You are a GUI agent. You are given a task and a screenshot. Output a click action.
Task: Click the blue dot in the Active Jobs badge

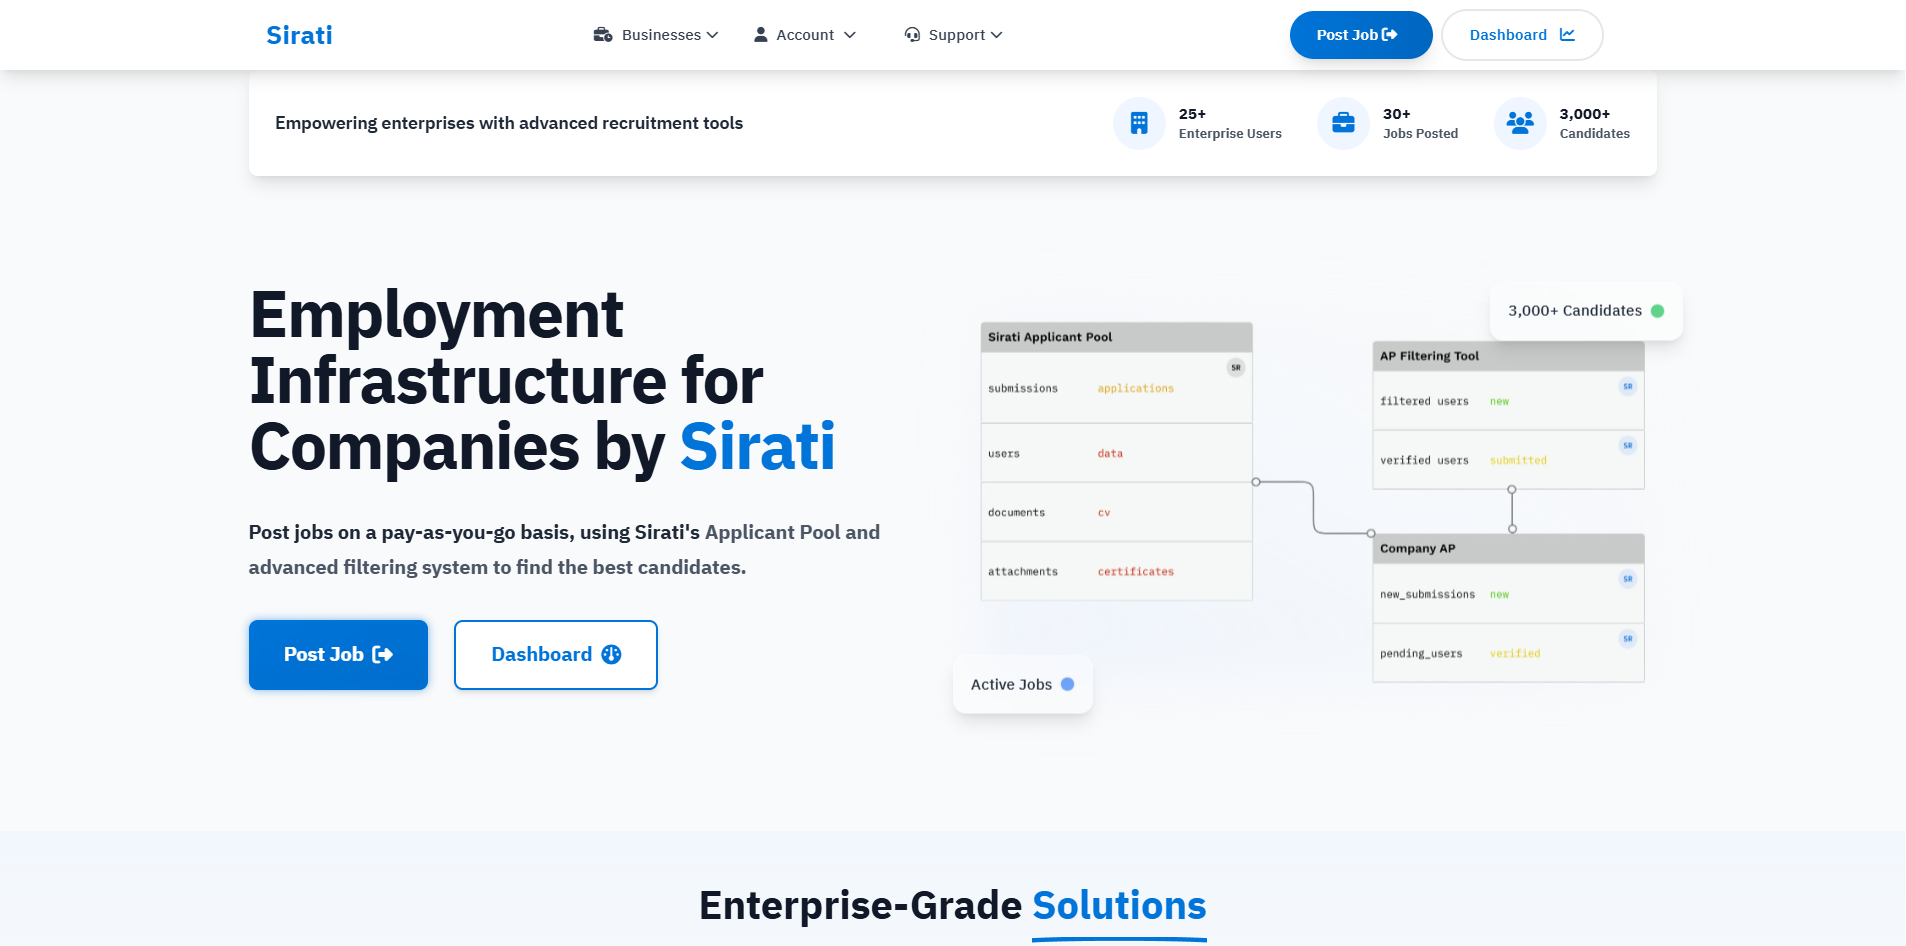(1067, 684)
